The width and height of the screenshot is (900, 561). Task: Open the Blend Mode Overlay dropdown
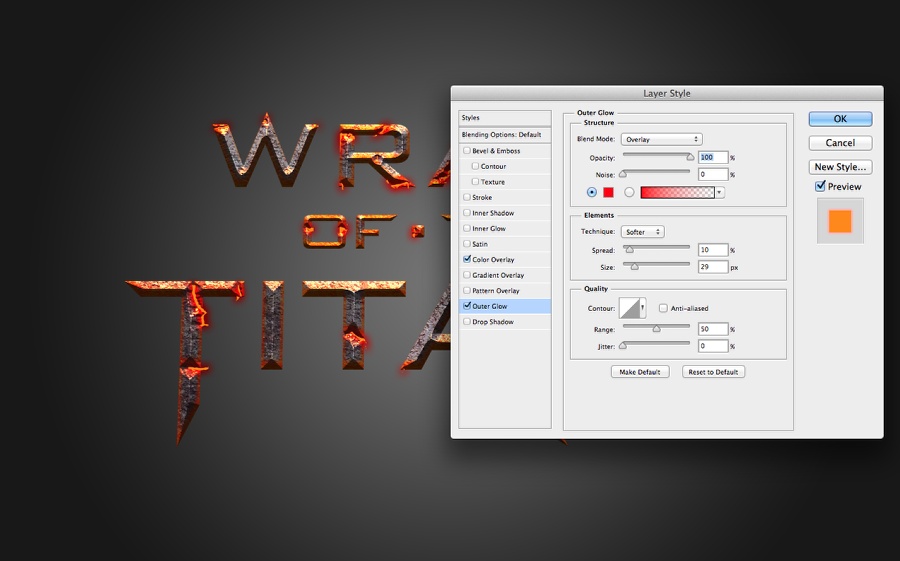pos(662,140)
